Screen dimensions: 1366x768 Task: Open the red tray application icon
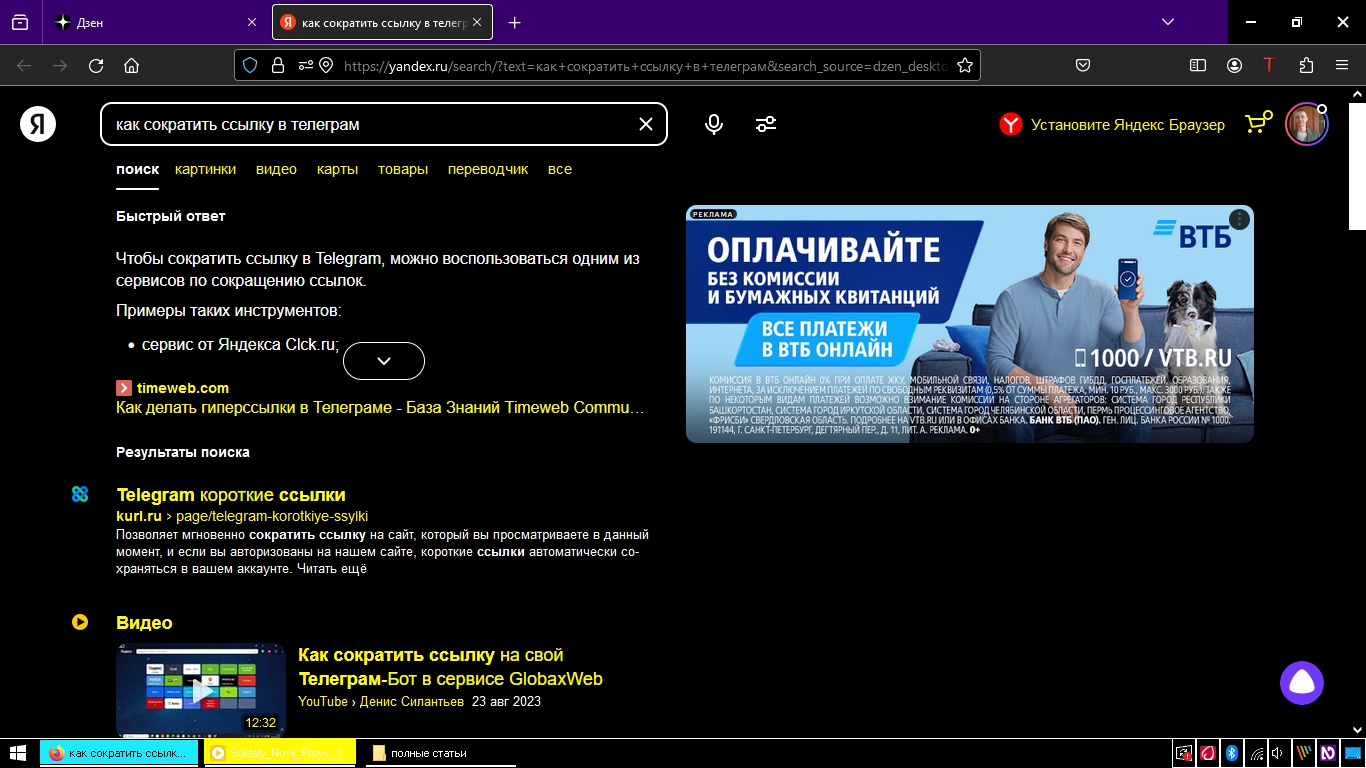(1208, 753)
